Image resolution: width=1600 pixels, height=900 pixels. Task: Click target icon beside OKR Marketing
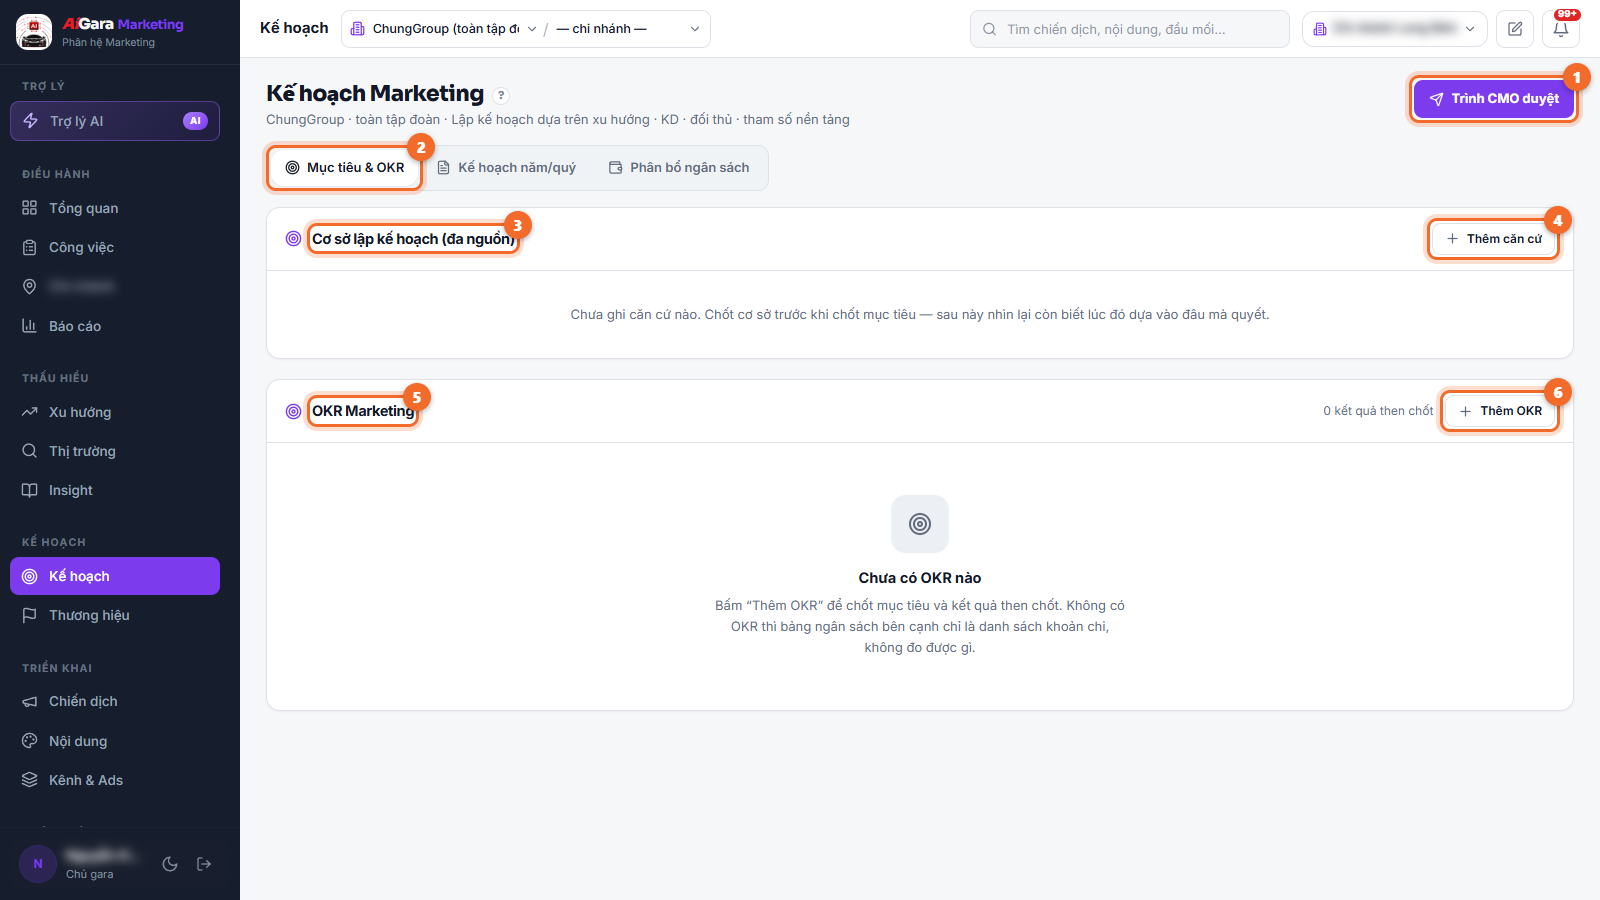[293, 411]
